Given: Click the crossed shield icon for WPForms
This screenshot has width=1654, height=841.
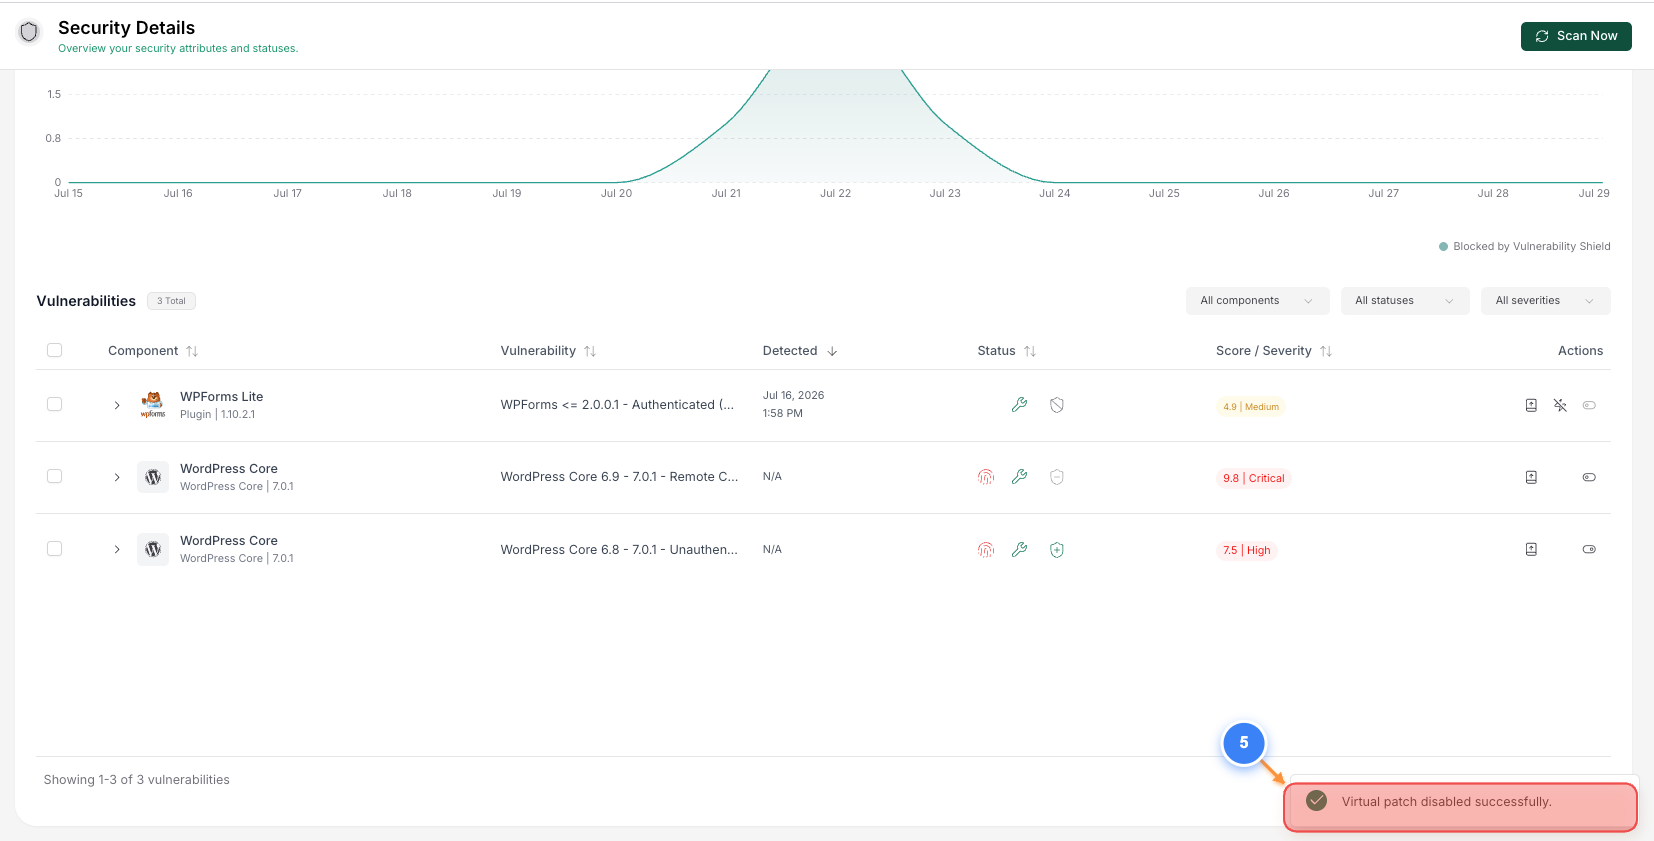Looking at the screenshot, I should [x=1057, y=405].
